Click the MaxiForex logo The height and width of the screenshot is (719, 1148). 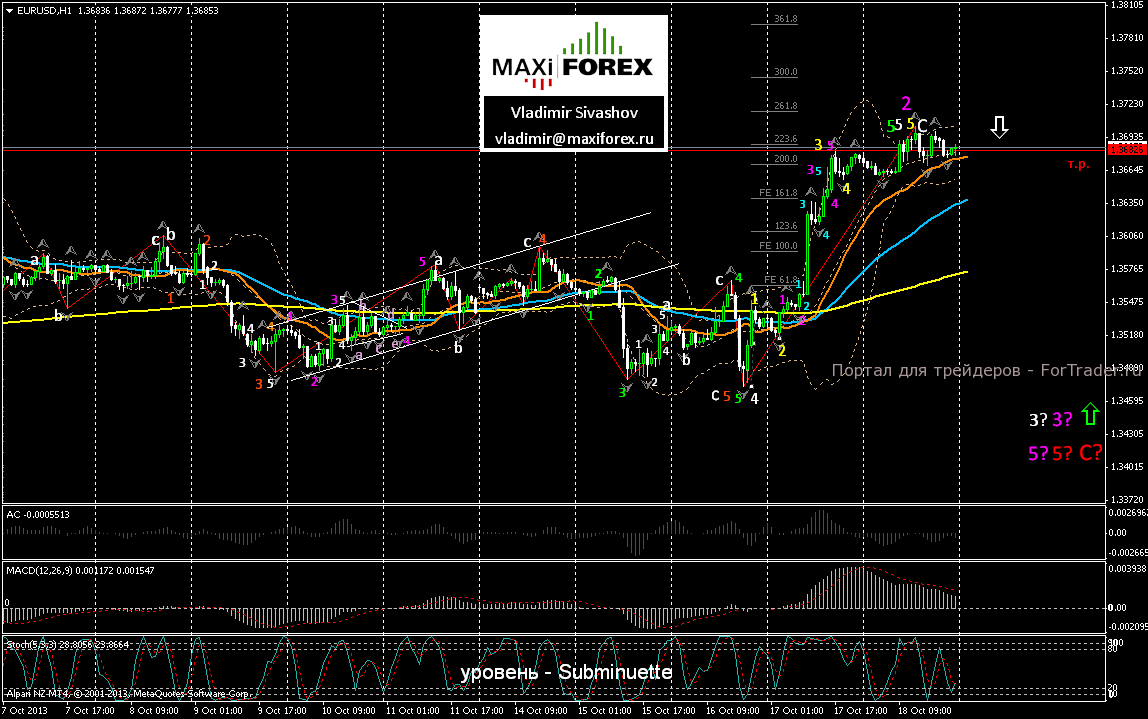(x=573, y=56)
